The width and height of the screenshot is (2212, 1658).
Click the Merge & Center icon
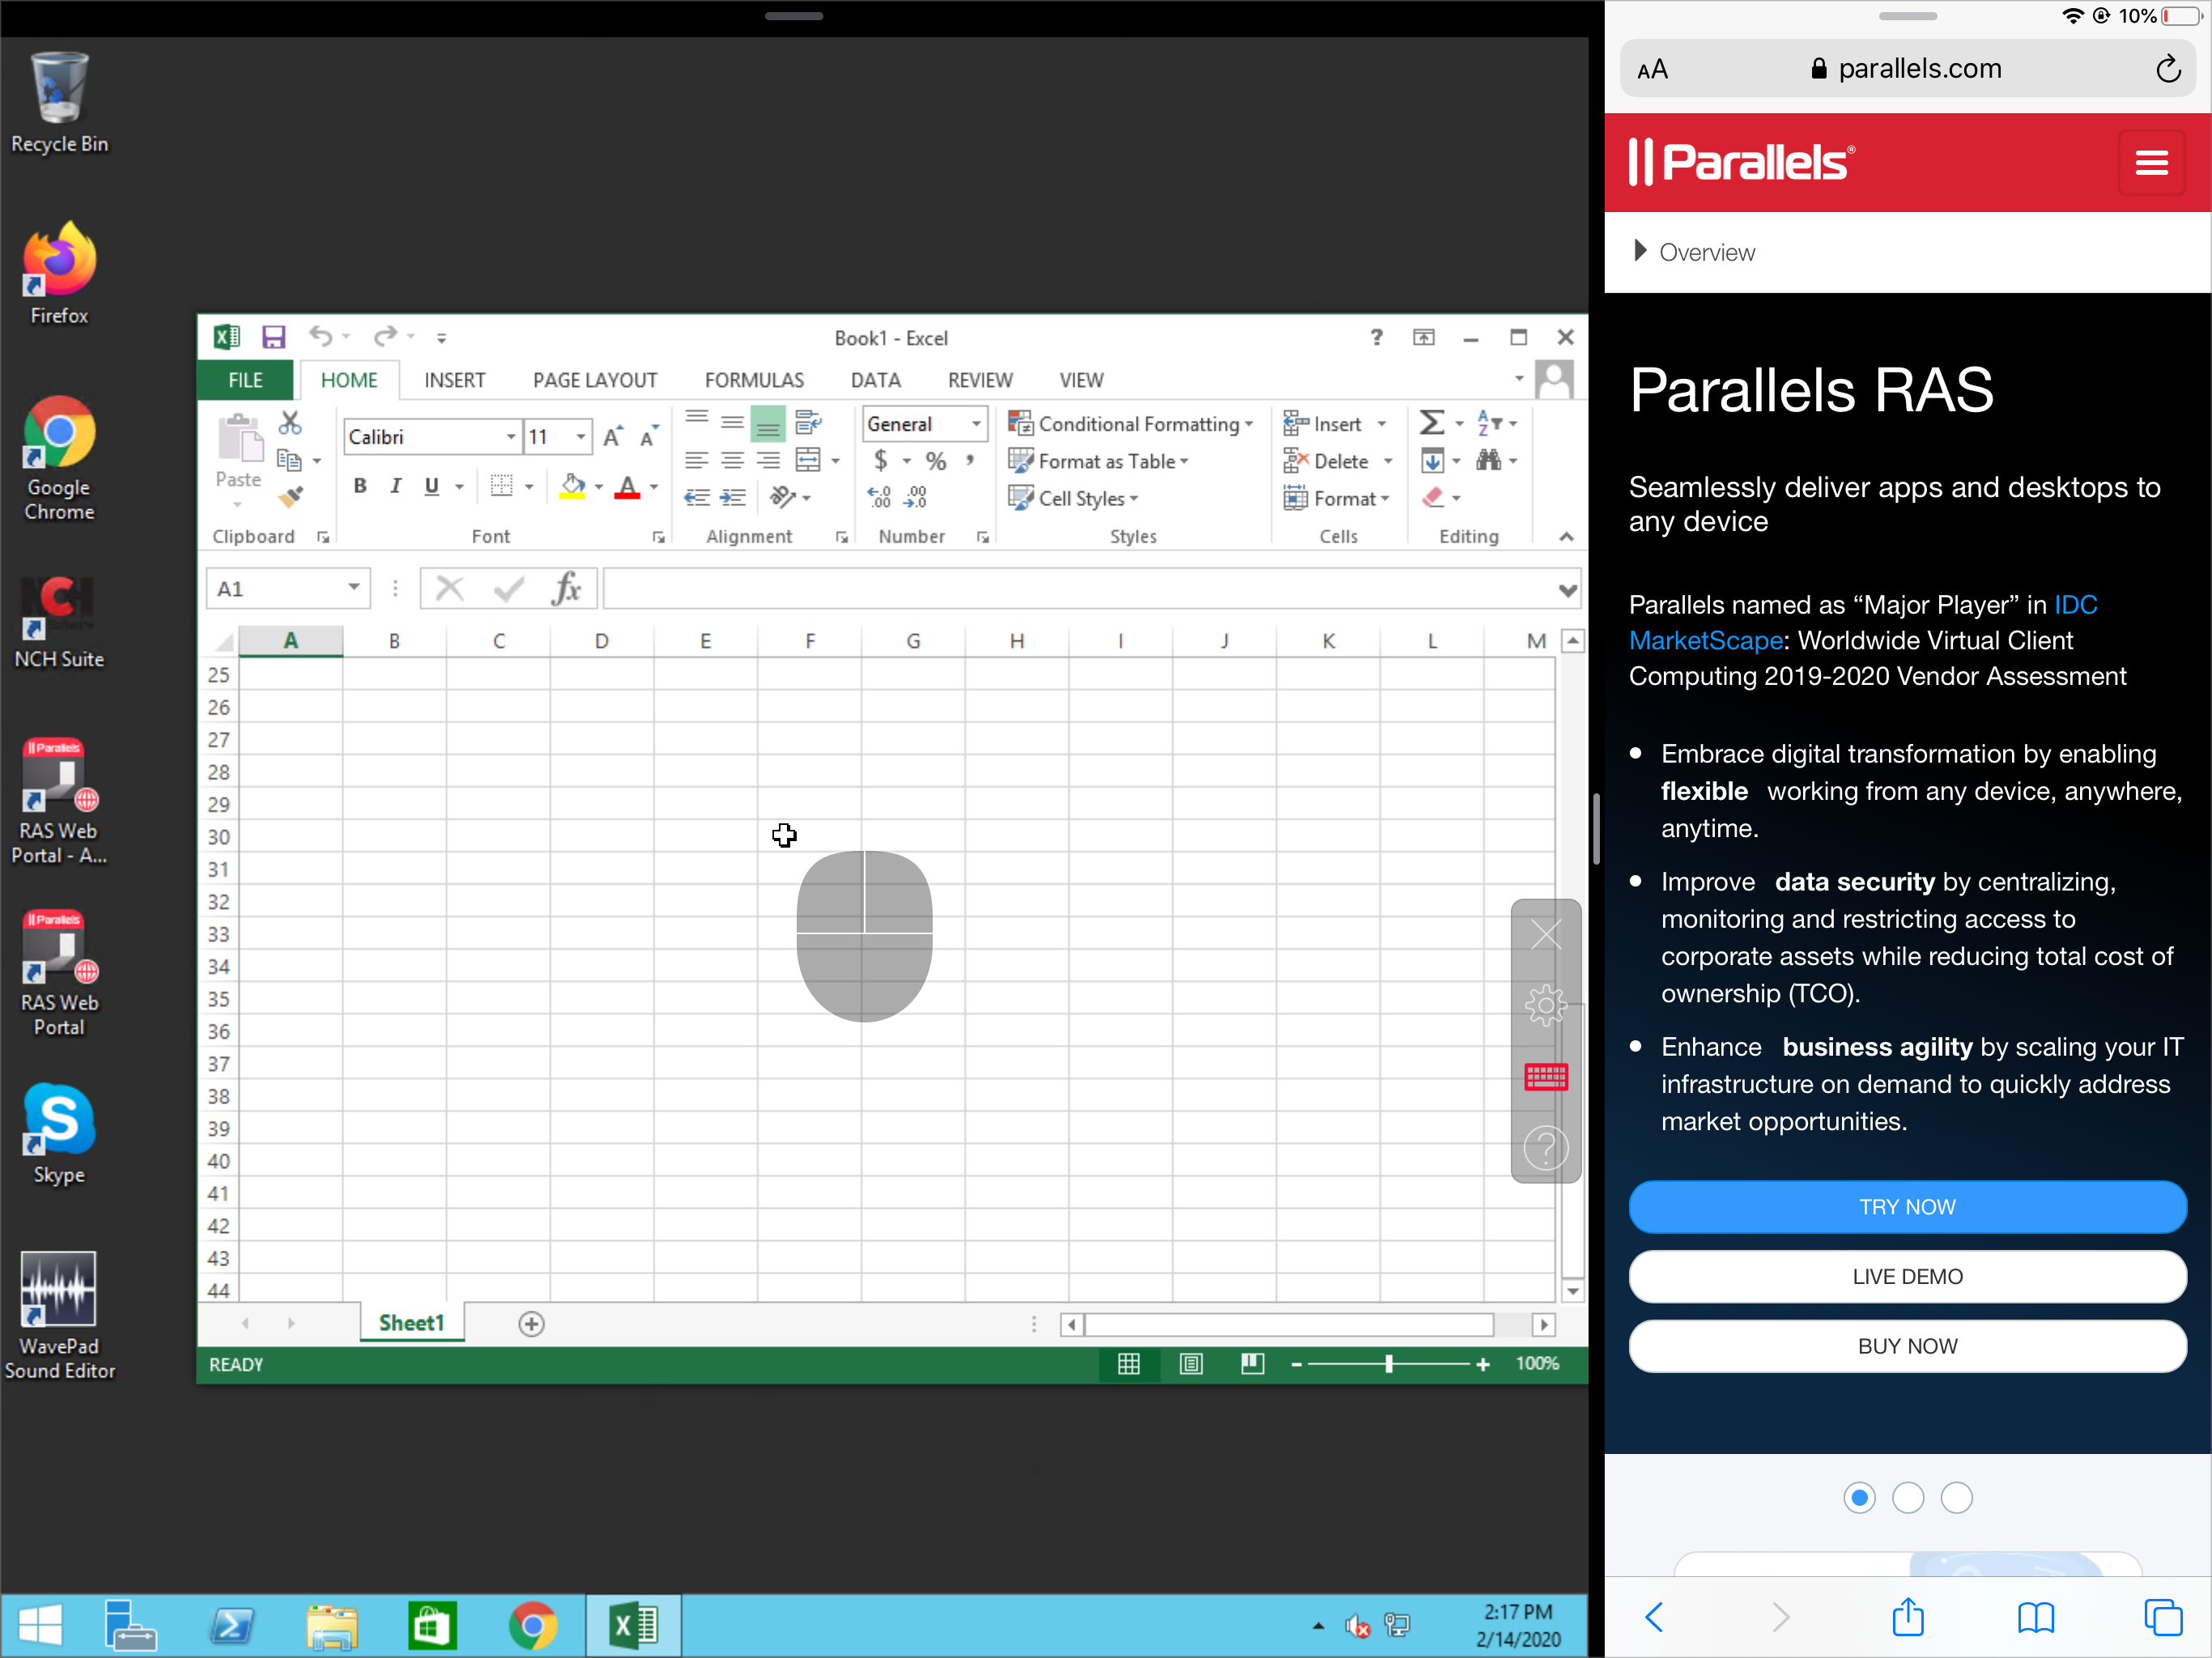[x=808, y=460]
